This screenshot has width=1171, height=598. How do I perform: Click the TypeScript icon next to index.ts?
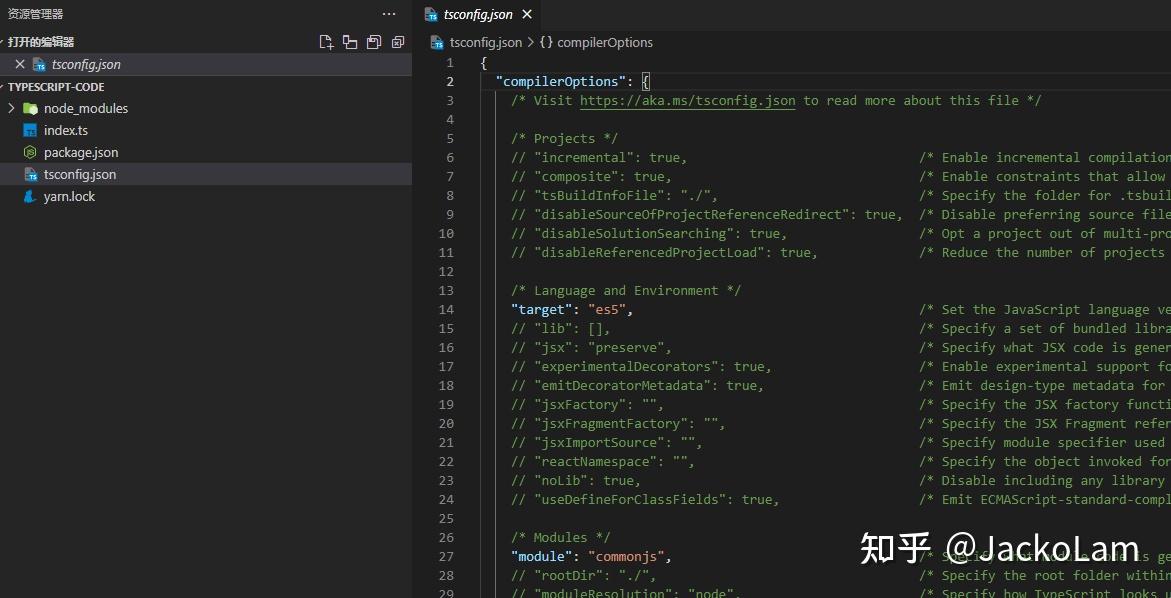point(30,130)
